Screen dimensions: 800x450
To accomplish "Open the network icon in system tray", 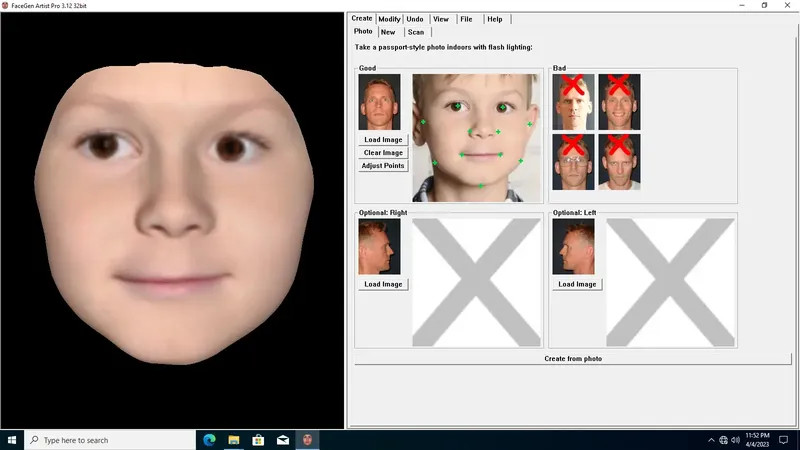I will coord(723,440).
